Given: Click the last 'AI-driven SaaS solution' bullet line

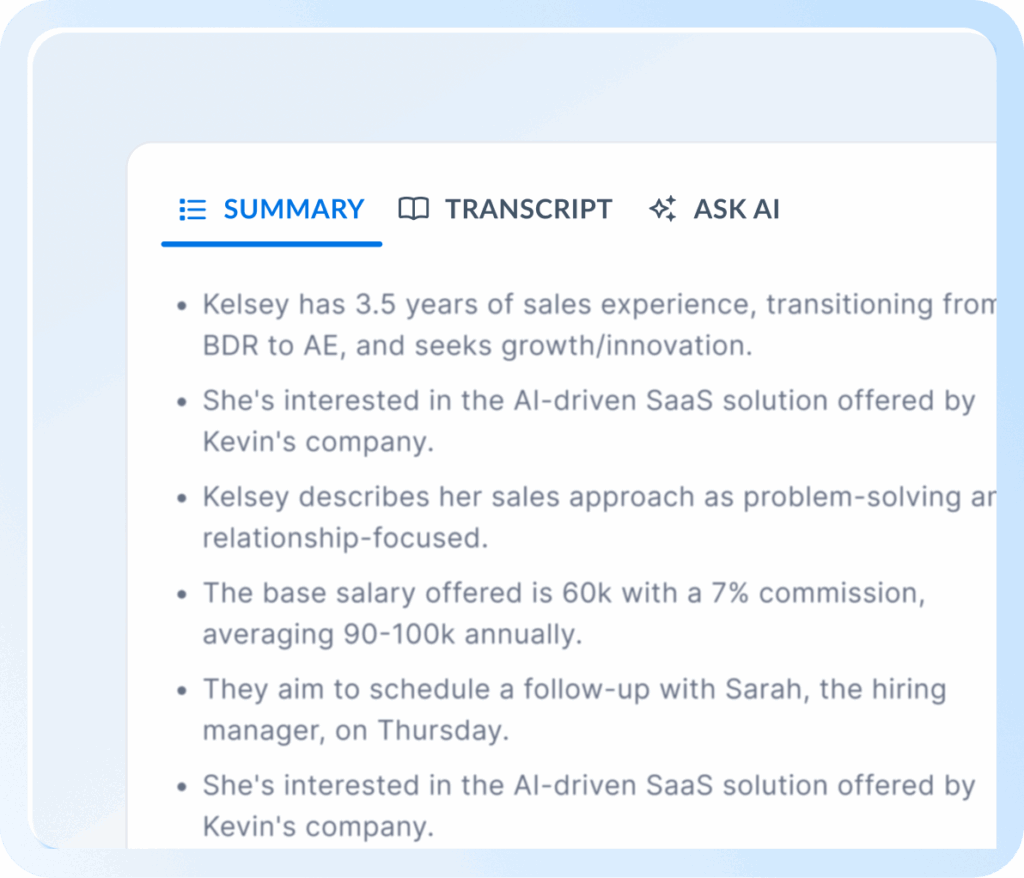Looking at the screenshot, I should coord(588,785).
